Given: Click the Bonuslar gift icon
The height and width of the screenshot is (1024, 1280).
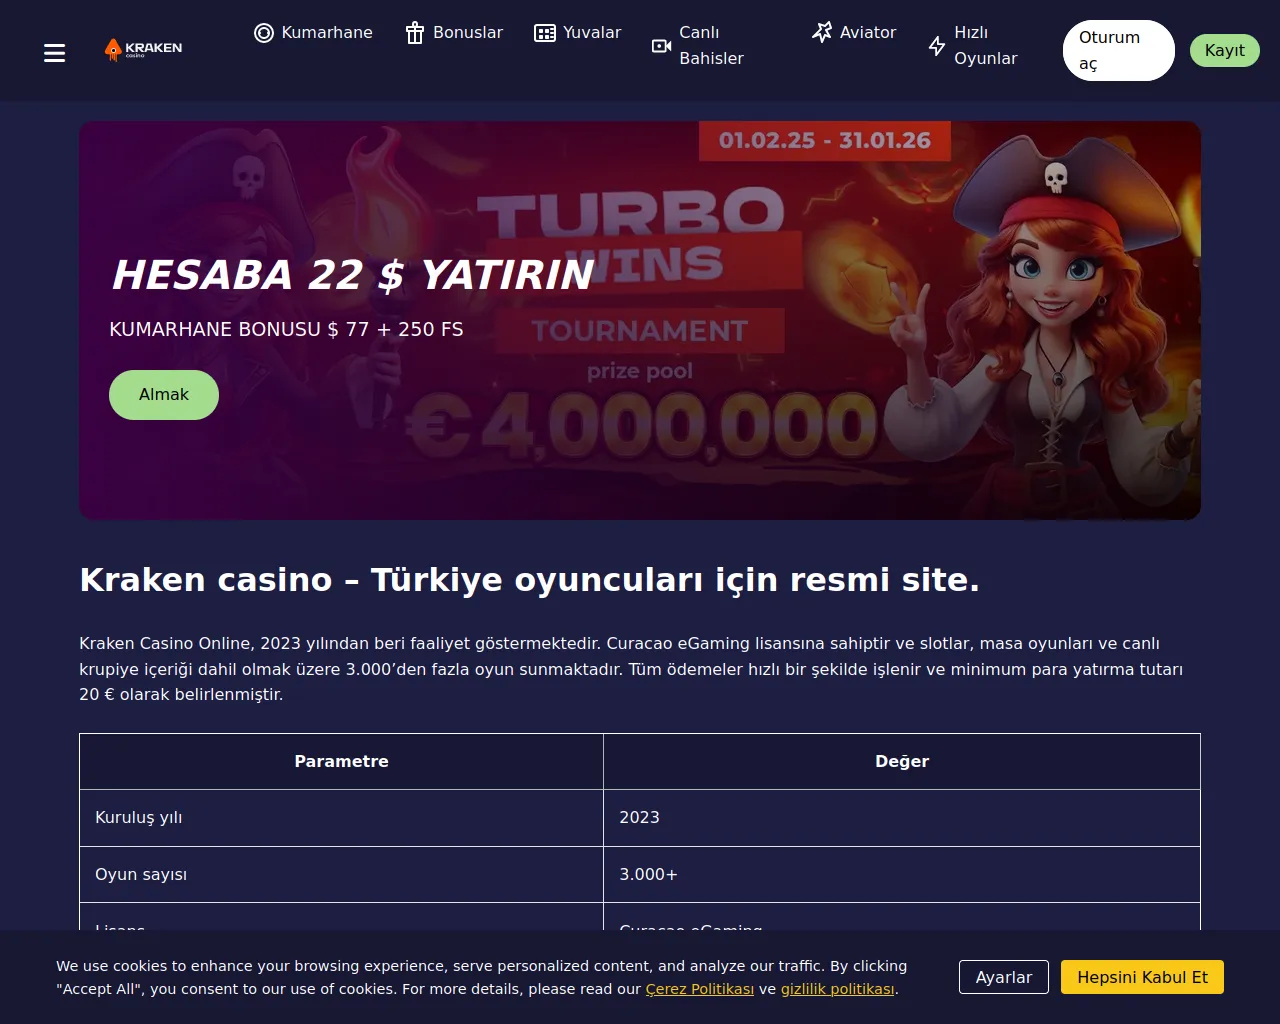Looking at the screenshot, I should 415,33.
